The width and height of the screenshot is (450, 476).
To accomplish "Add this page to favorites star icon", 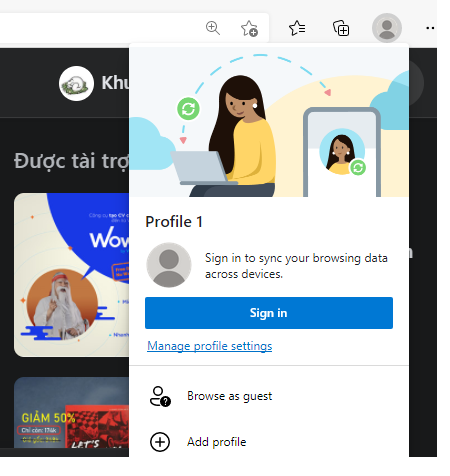I will 249,28.
